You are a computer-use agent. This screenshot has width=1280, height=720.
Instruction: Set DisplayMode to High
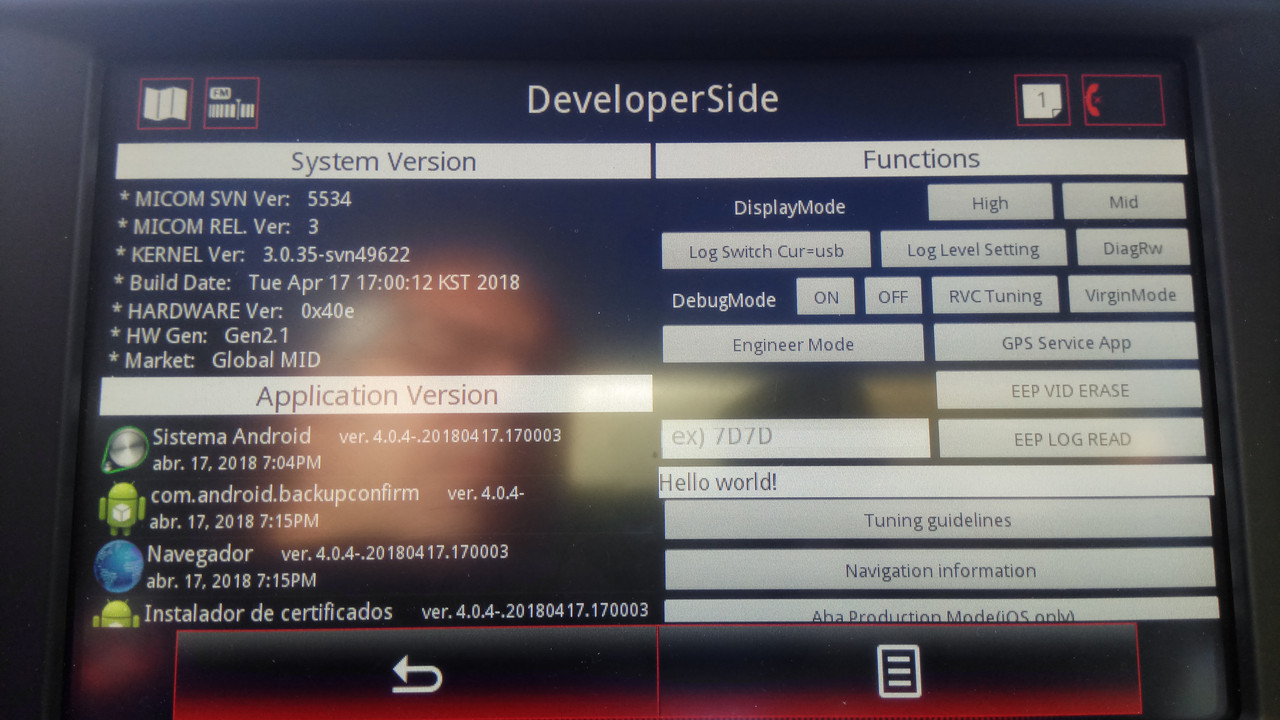(990, 203)
